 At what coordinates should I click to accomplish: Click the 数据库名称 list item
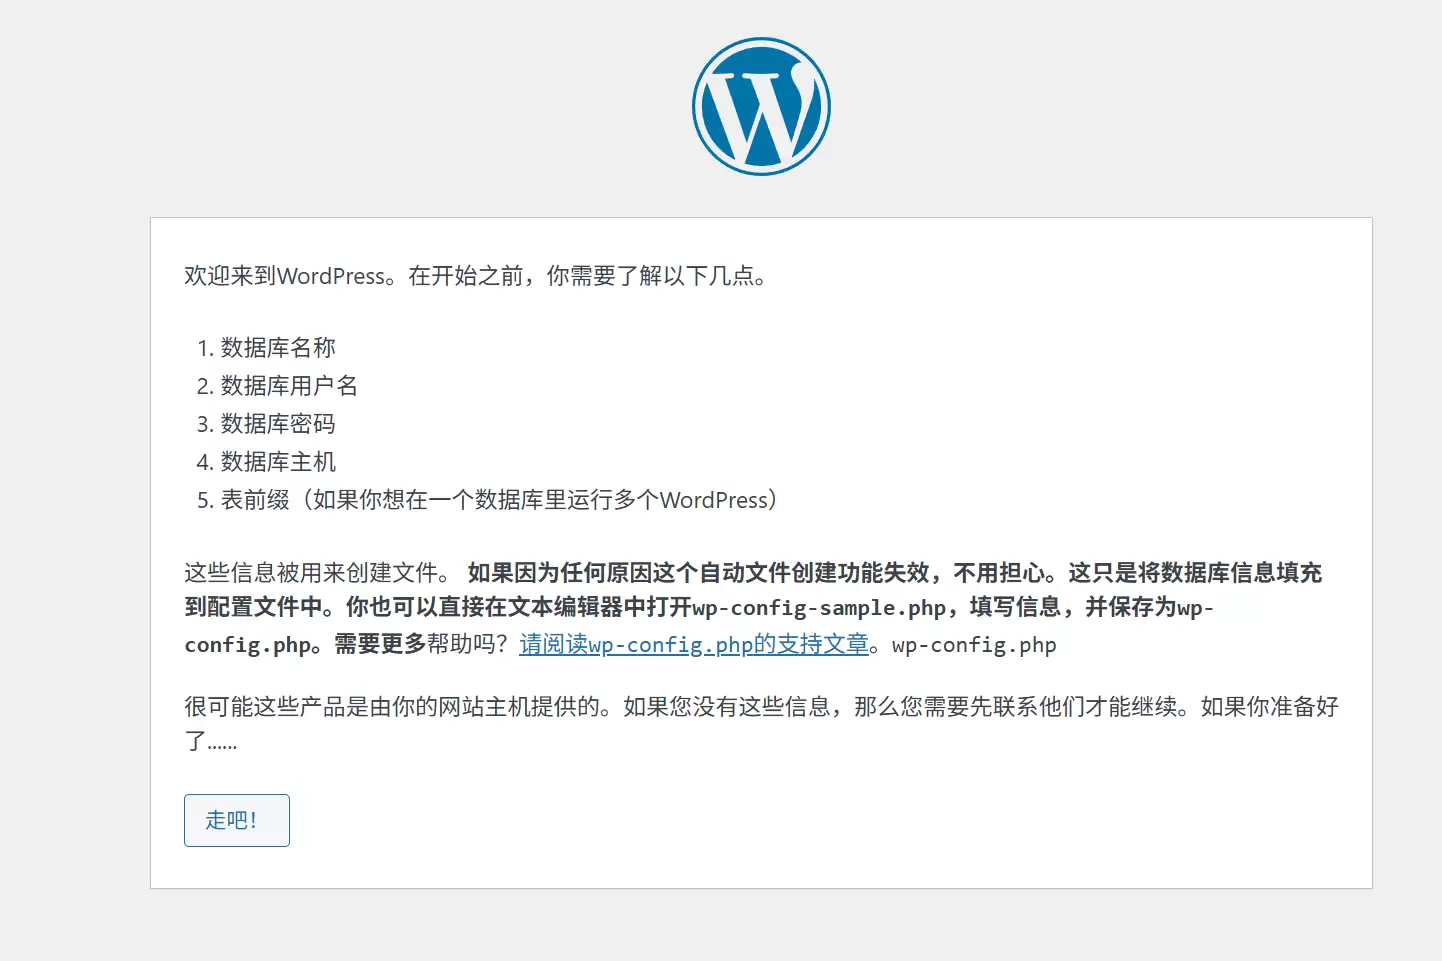(278, 348)
